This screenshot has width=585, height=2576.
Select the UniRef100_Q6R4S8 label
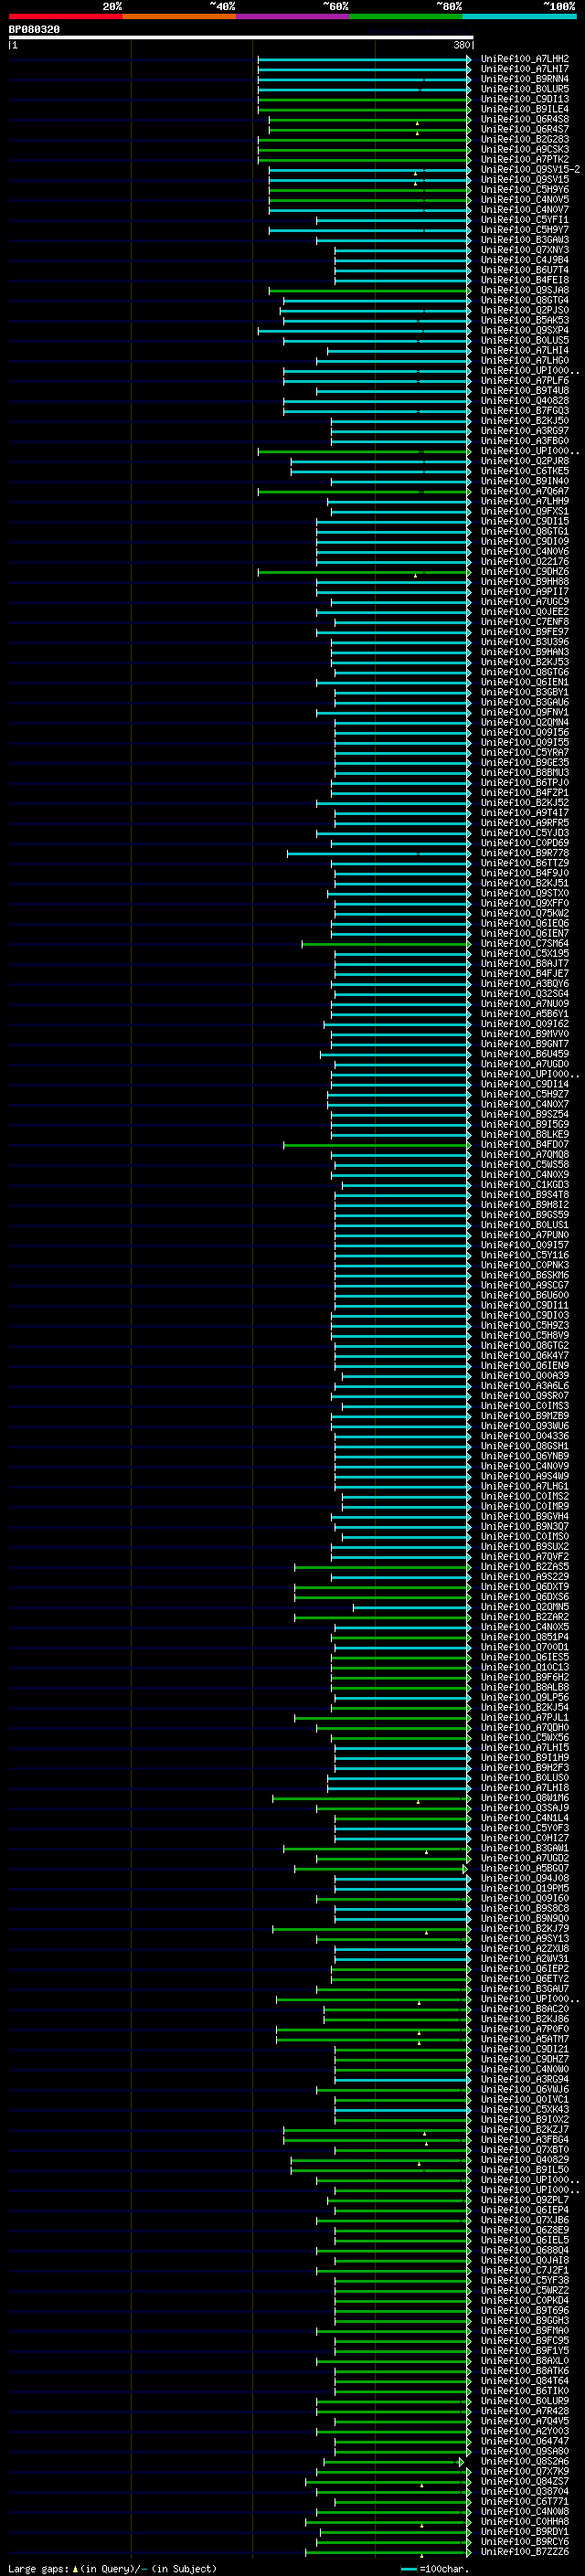(524, 119)
